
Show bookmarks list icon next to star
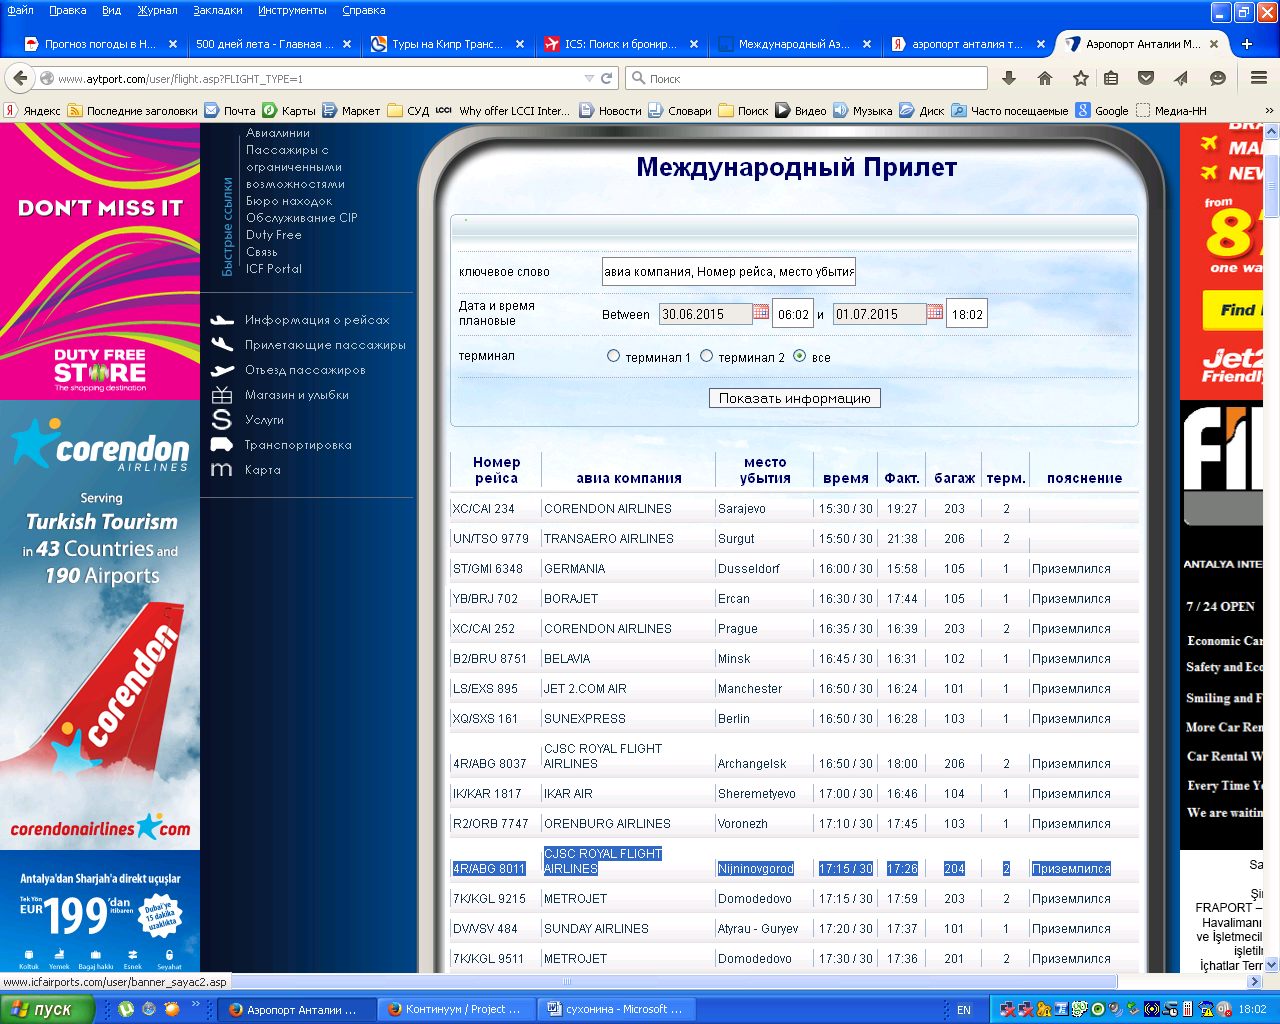tap(1111, 78)
